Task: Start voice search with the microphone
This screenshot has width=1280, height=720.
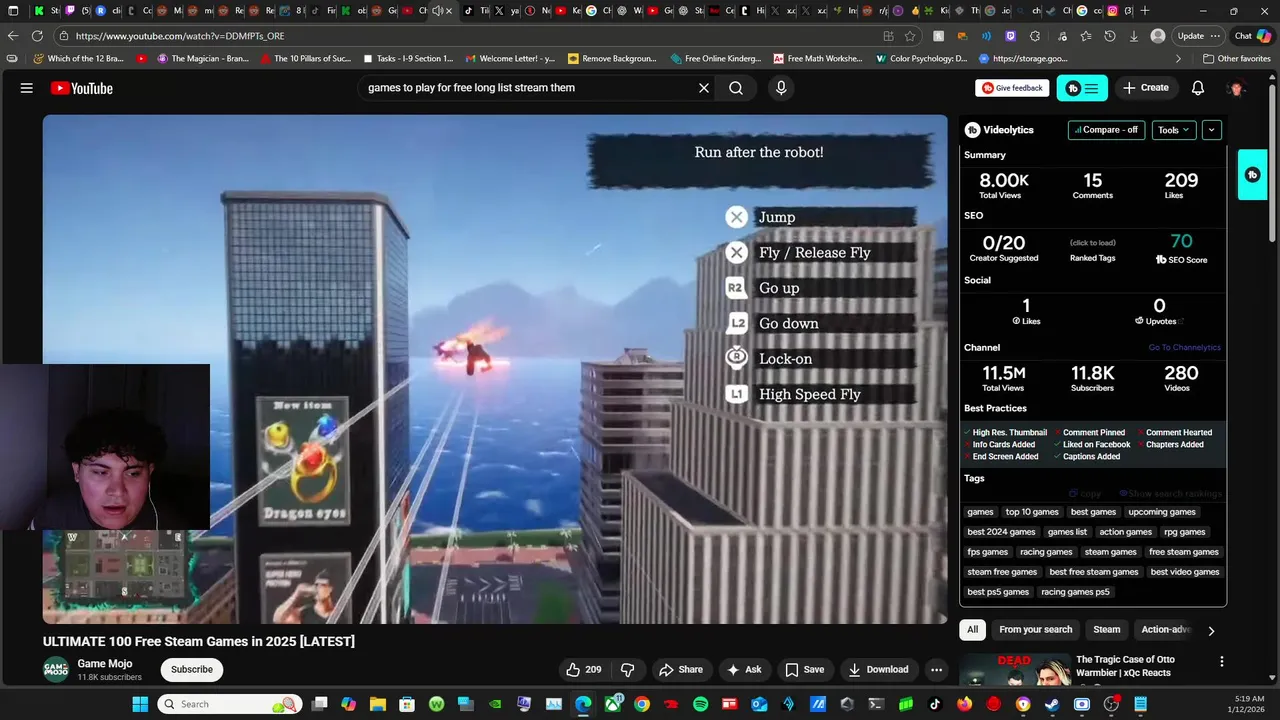Action: click(781, 88)
